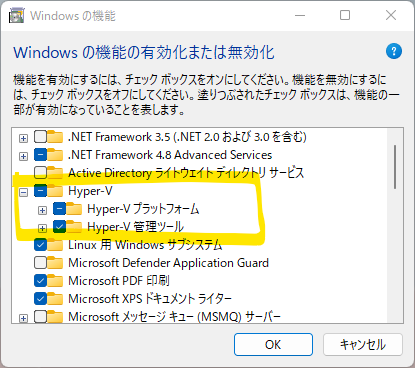Image resolution: width=415 pixels, height=368 pixels.
Task: Minimize the Windows の機能 window
Action: coord(300,15)
